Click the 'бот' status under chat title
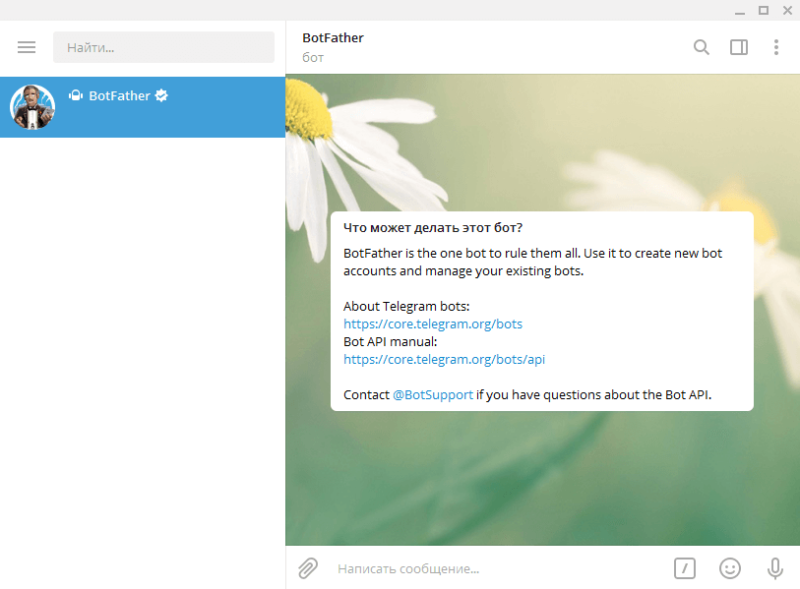Image resolution: width=800 pixels, height=589 pixels. [313, 58]
